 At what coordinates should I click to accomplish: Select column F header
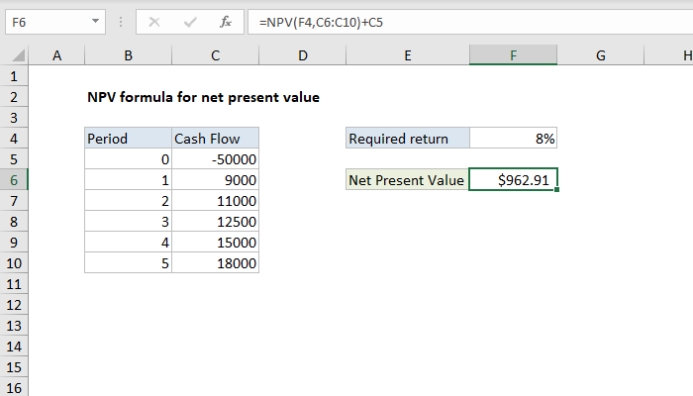(x=513, y=55)
